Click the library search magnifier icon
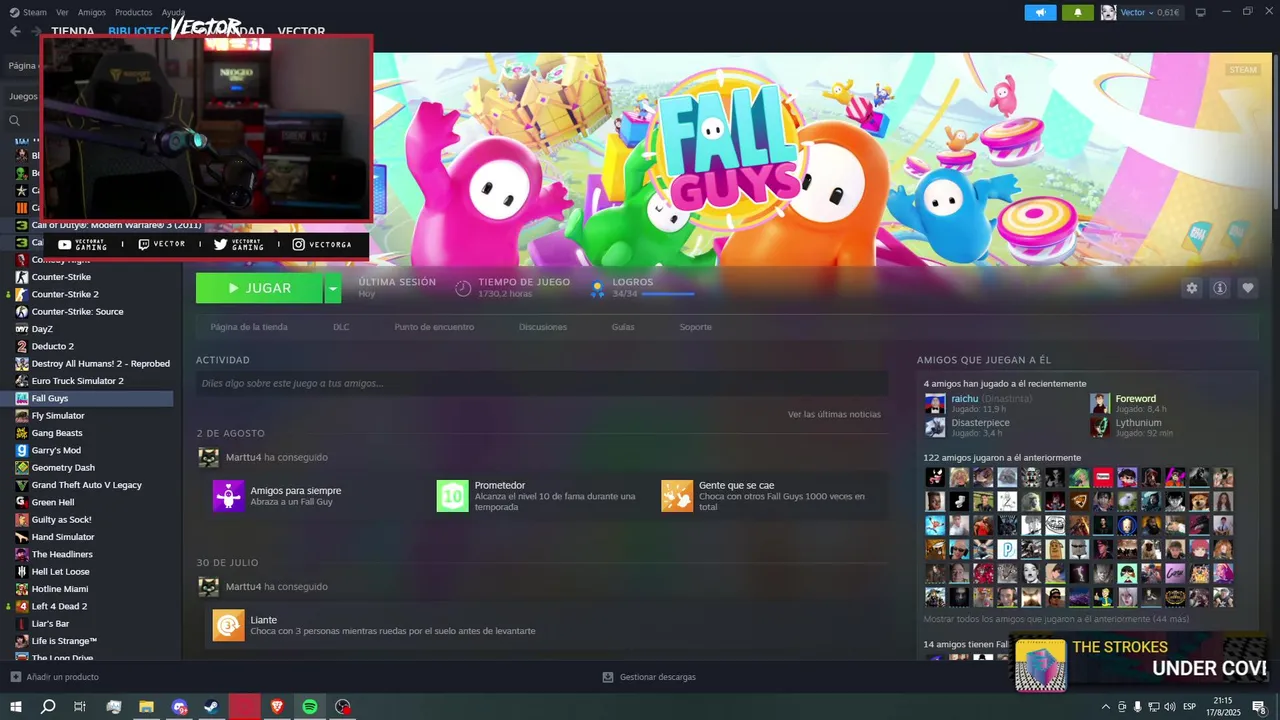The height and width of the screenshot is (720, 1280). 14,121
